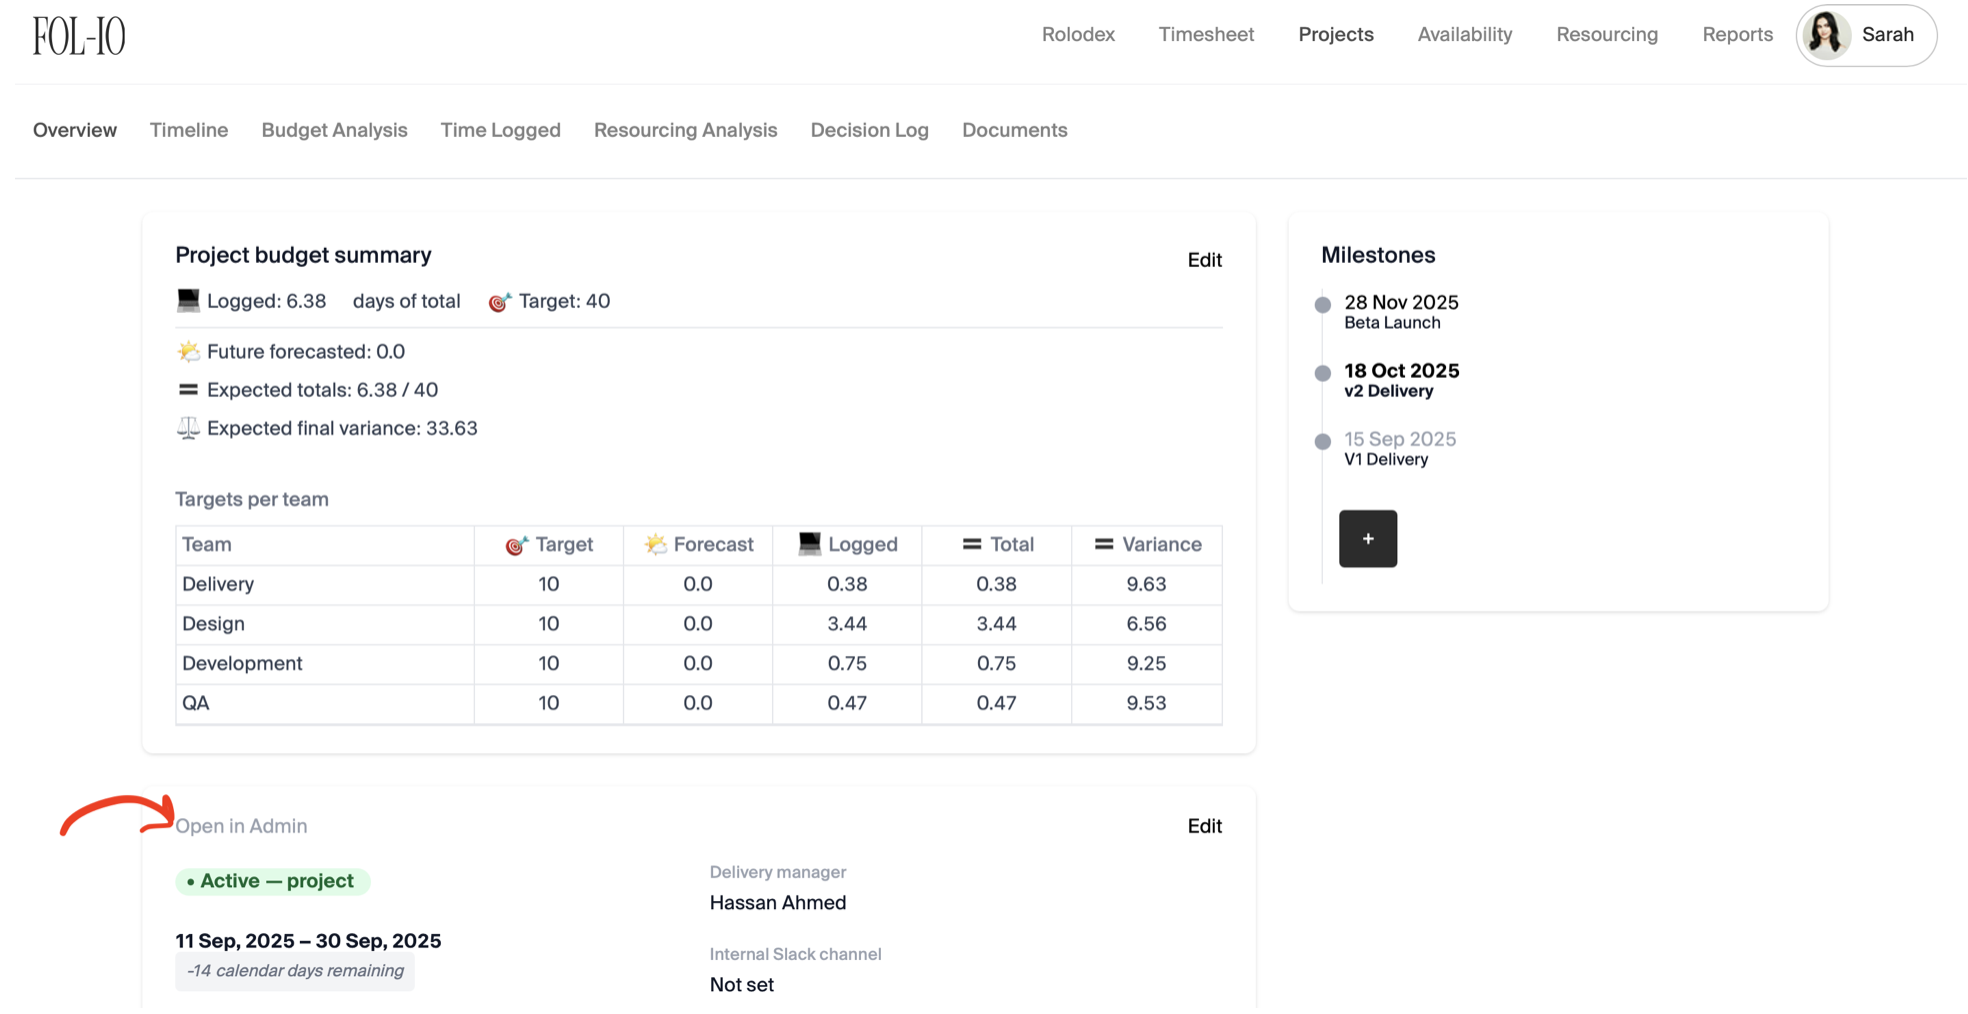1968x1014 pixels.
Task: Open the Budget Analysis tab
Action: click(334, 130)
